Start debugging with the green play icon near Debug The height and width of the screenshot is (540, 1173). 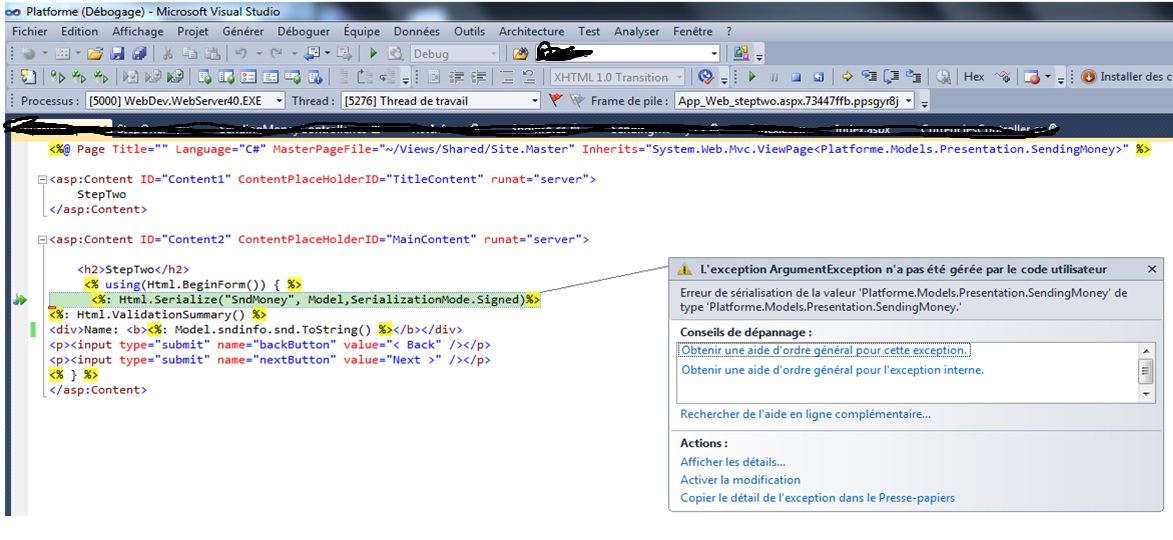[373, 54]
